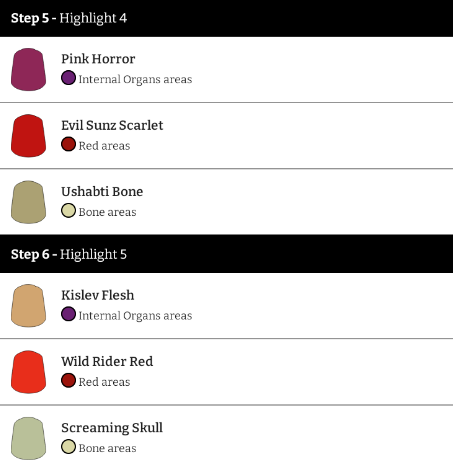Screen dimensions: 453x469
Task: Open the Kislev Flesh paint title
Action: (98, 295)
